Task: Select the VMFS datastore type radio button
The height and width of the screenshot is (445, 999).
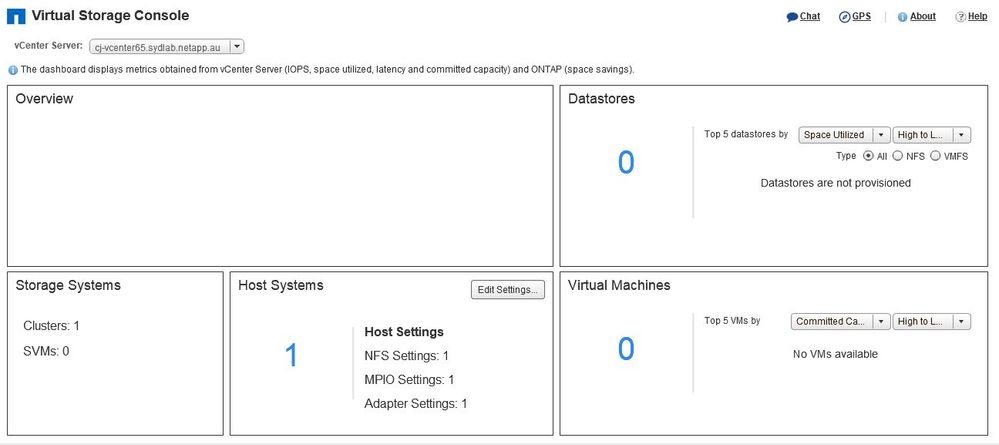Action: (x=935, y=156)
